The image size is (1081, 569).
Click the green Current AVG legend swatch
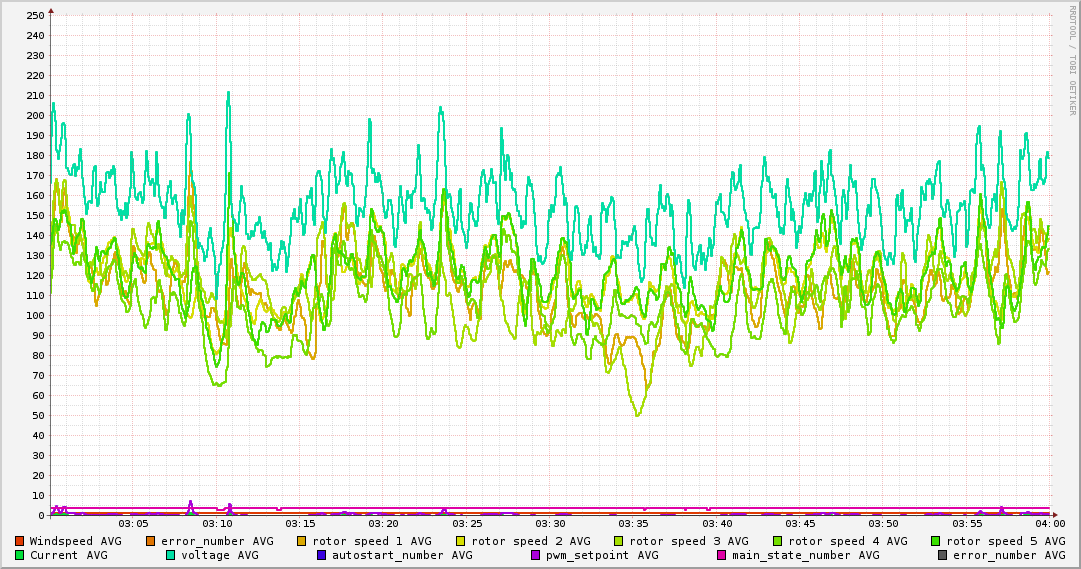[x=19, y=555]
